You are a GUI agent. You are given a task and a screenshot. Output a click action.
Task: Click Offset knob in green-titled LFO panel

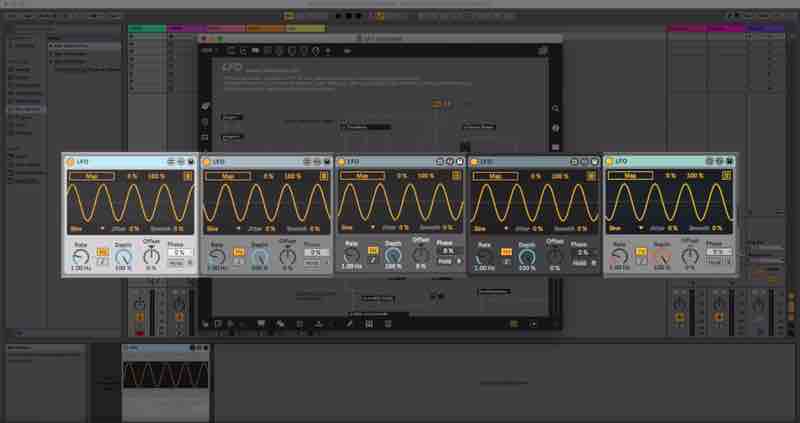[690, 256]
